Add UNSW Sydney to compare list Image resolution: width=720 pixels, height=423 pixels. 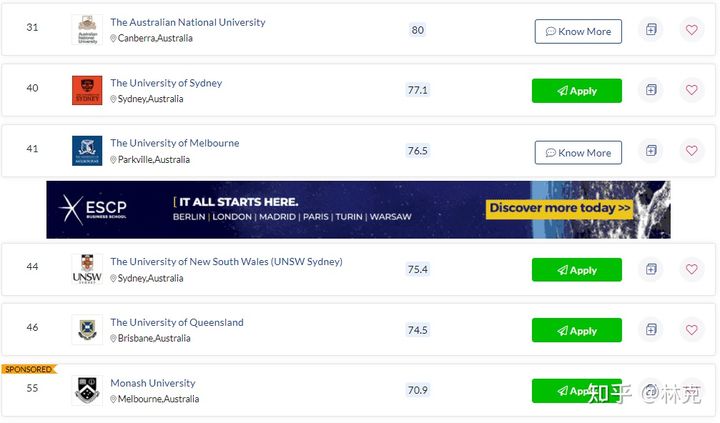[x=651, y=269]
